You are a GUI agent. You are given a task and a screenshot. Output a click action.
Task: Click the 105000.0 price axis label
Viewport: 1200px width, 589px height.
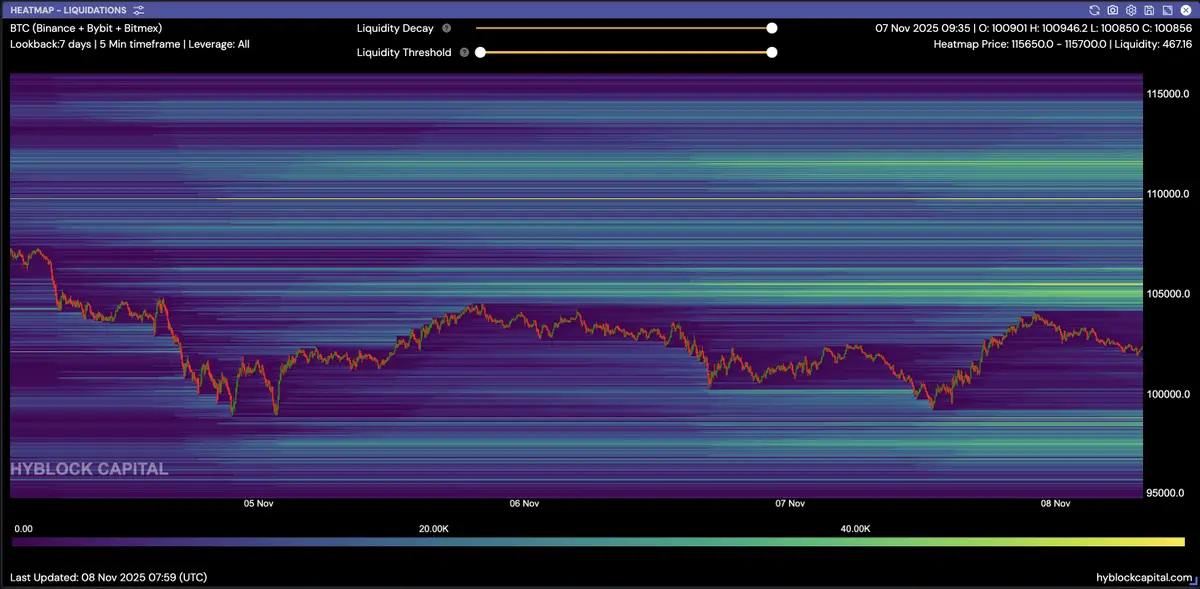click(x=1170, y=294)
